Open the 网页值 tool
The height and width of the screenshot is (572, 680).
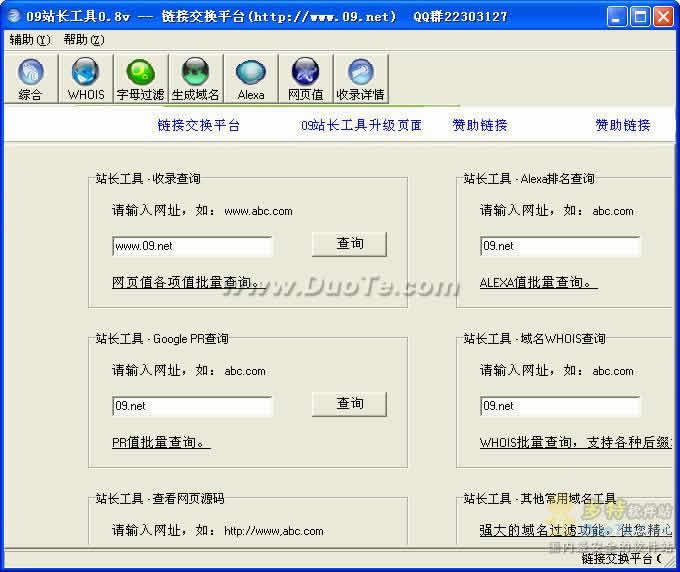[306, 79]
